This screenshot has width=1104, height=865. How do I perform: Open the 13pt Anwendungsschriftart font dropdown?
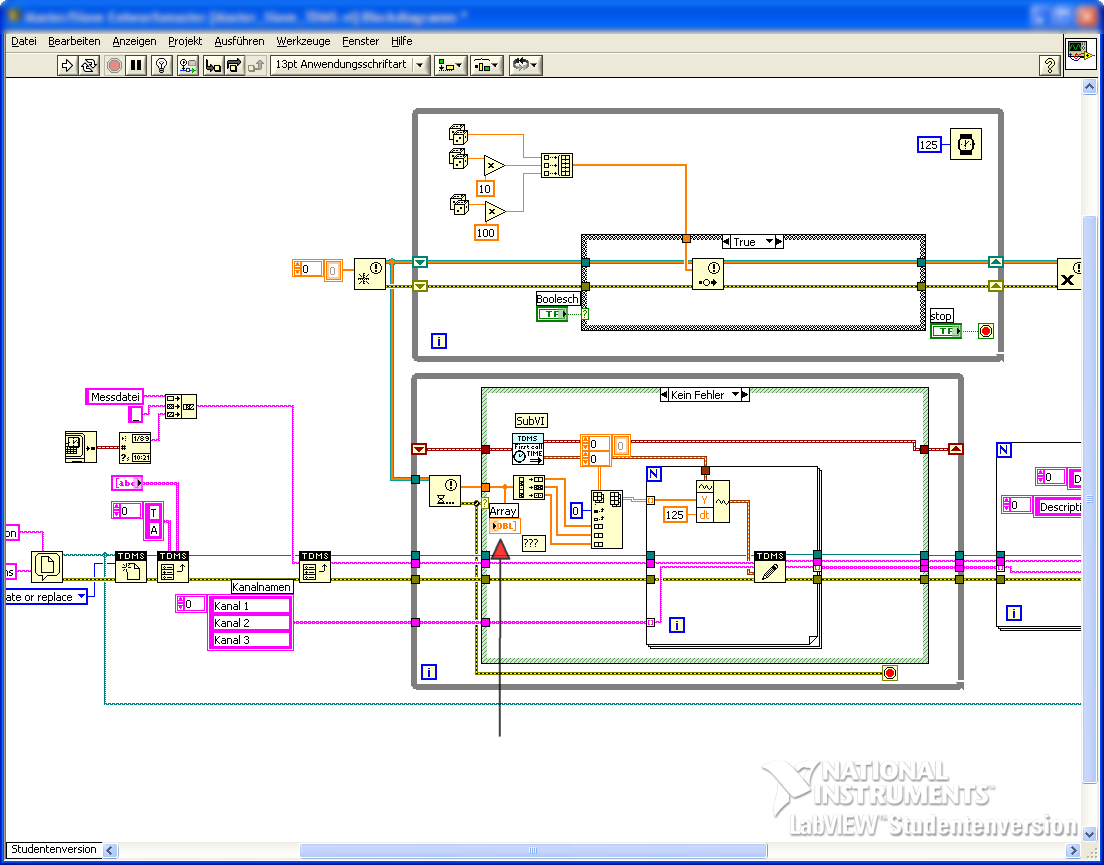pyautogui.click(x=351, y=65)
